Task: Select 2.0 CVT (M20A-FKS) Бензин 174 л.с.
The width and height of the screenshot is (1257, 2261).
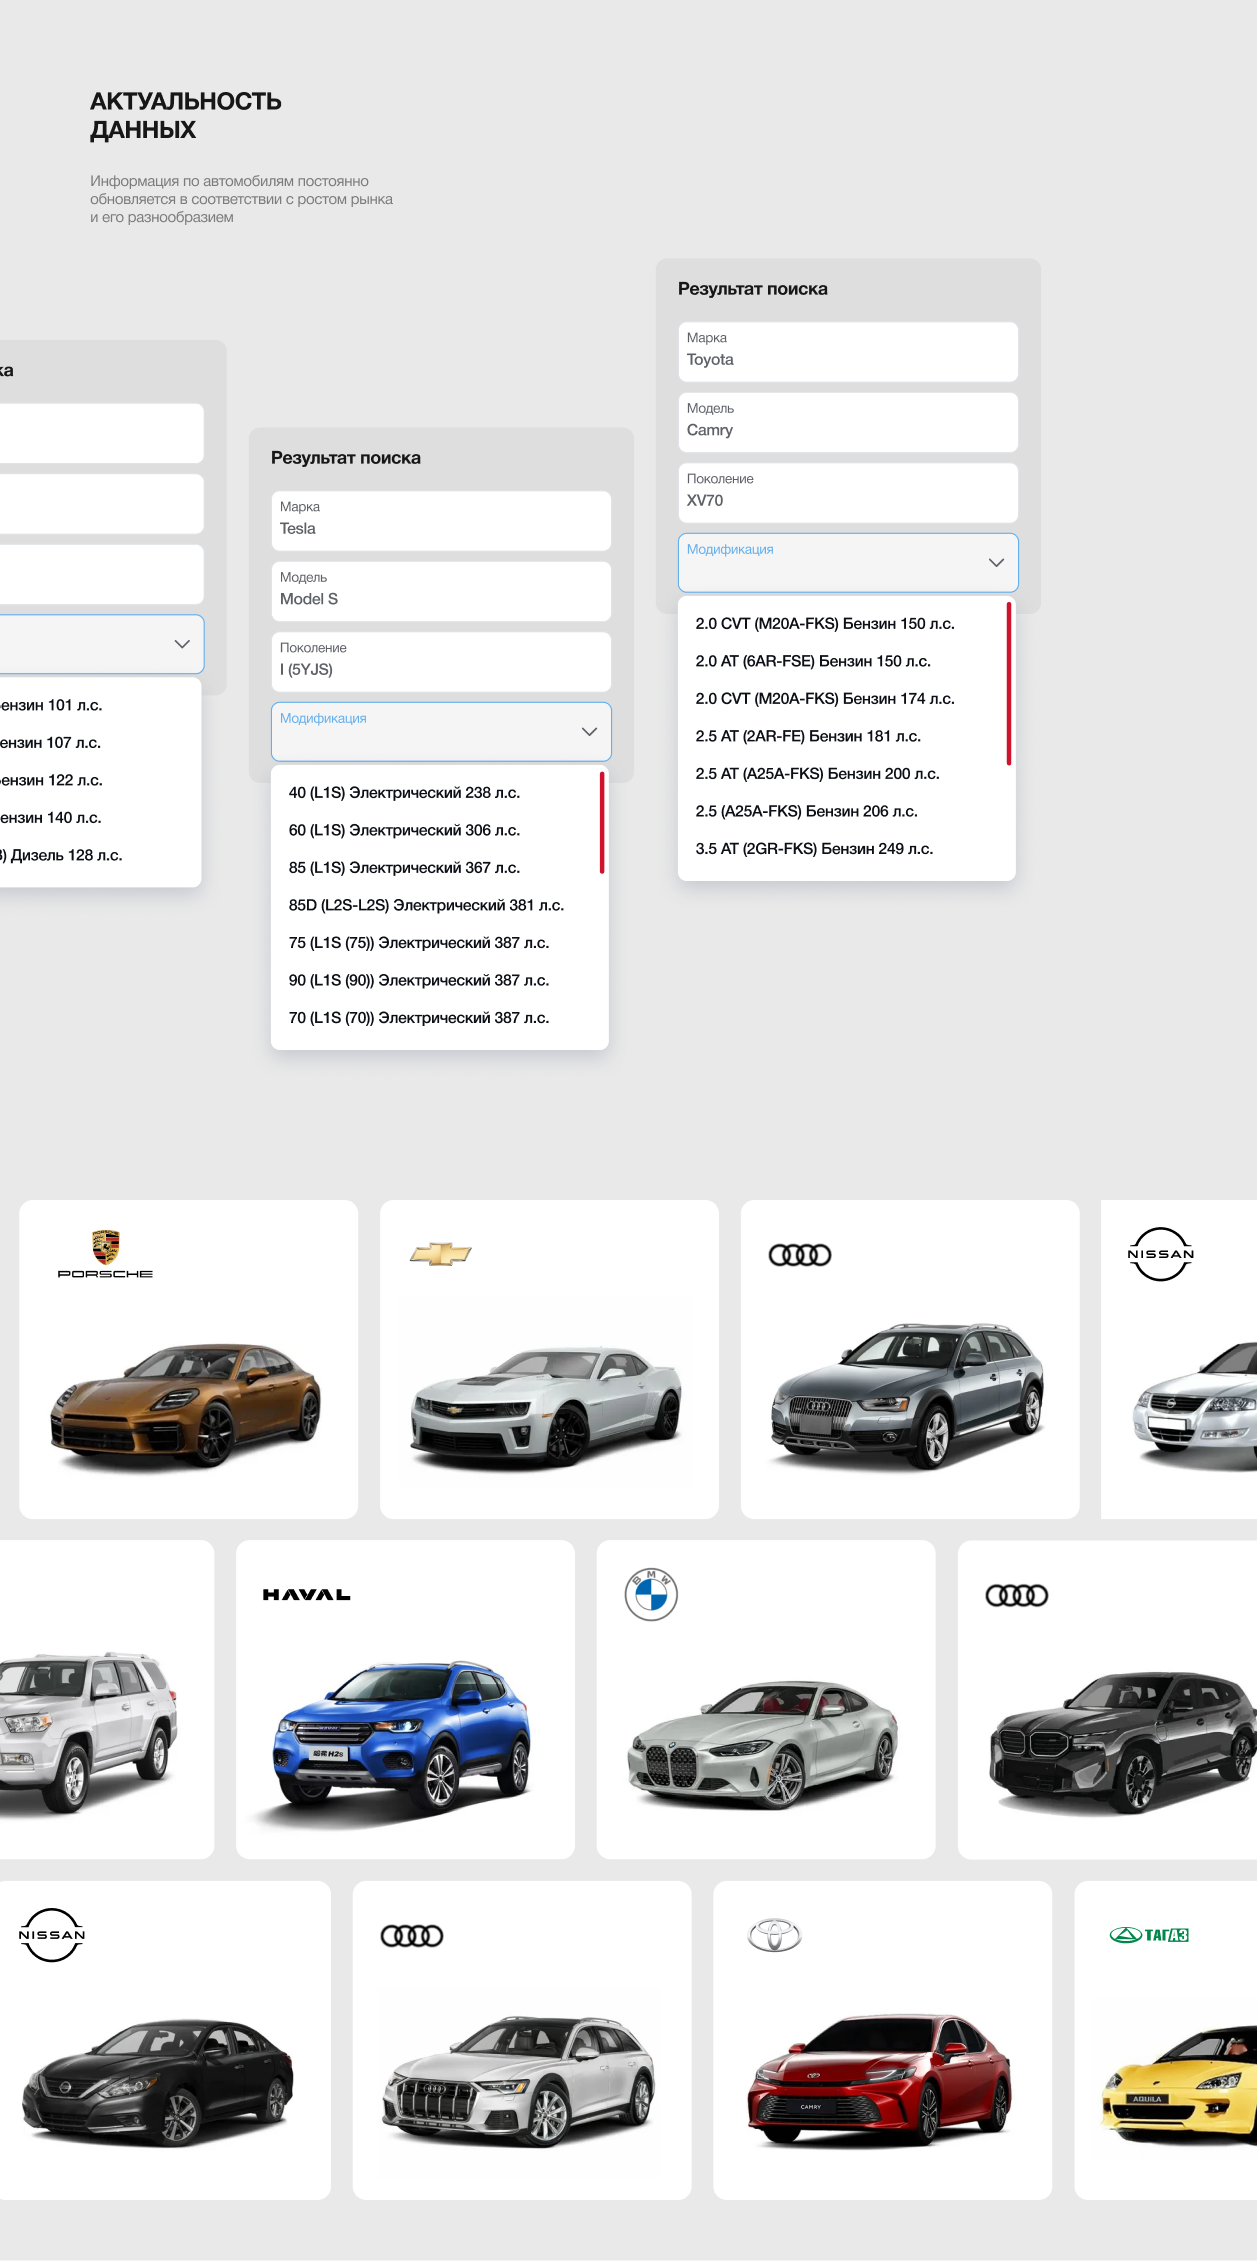Action: [x=825, y=699]
